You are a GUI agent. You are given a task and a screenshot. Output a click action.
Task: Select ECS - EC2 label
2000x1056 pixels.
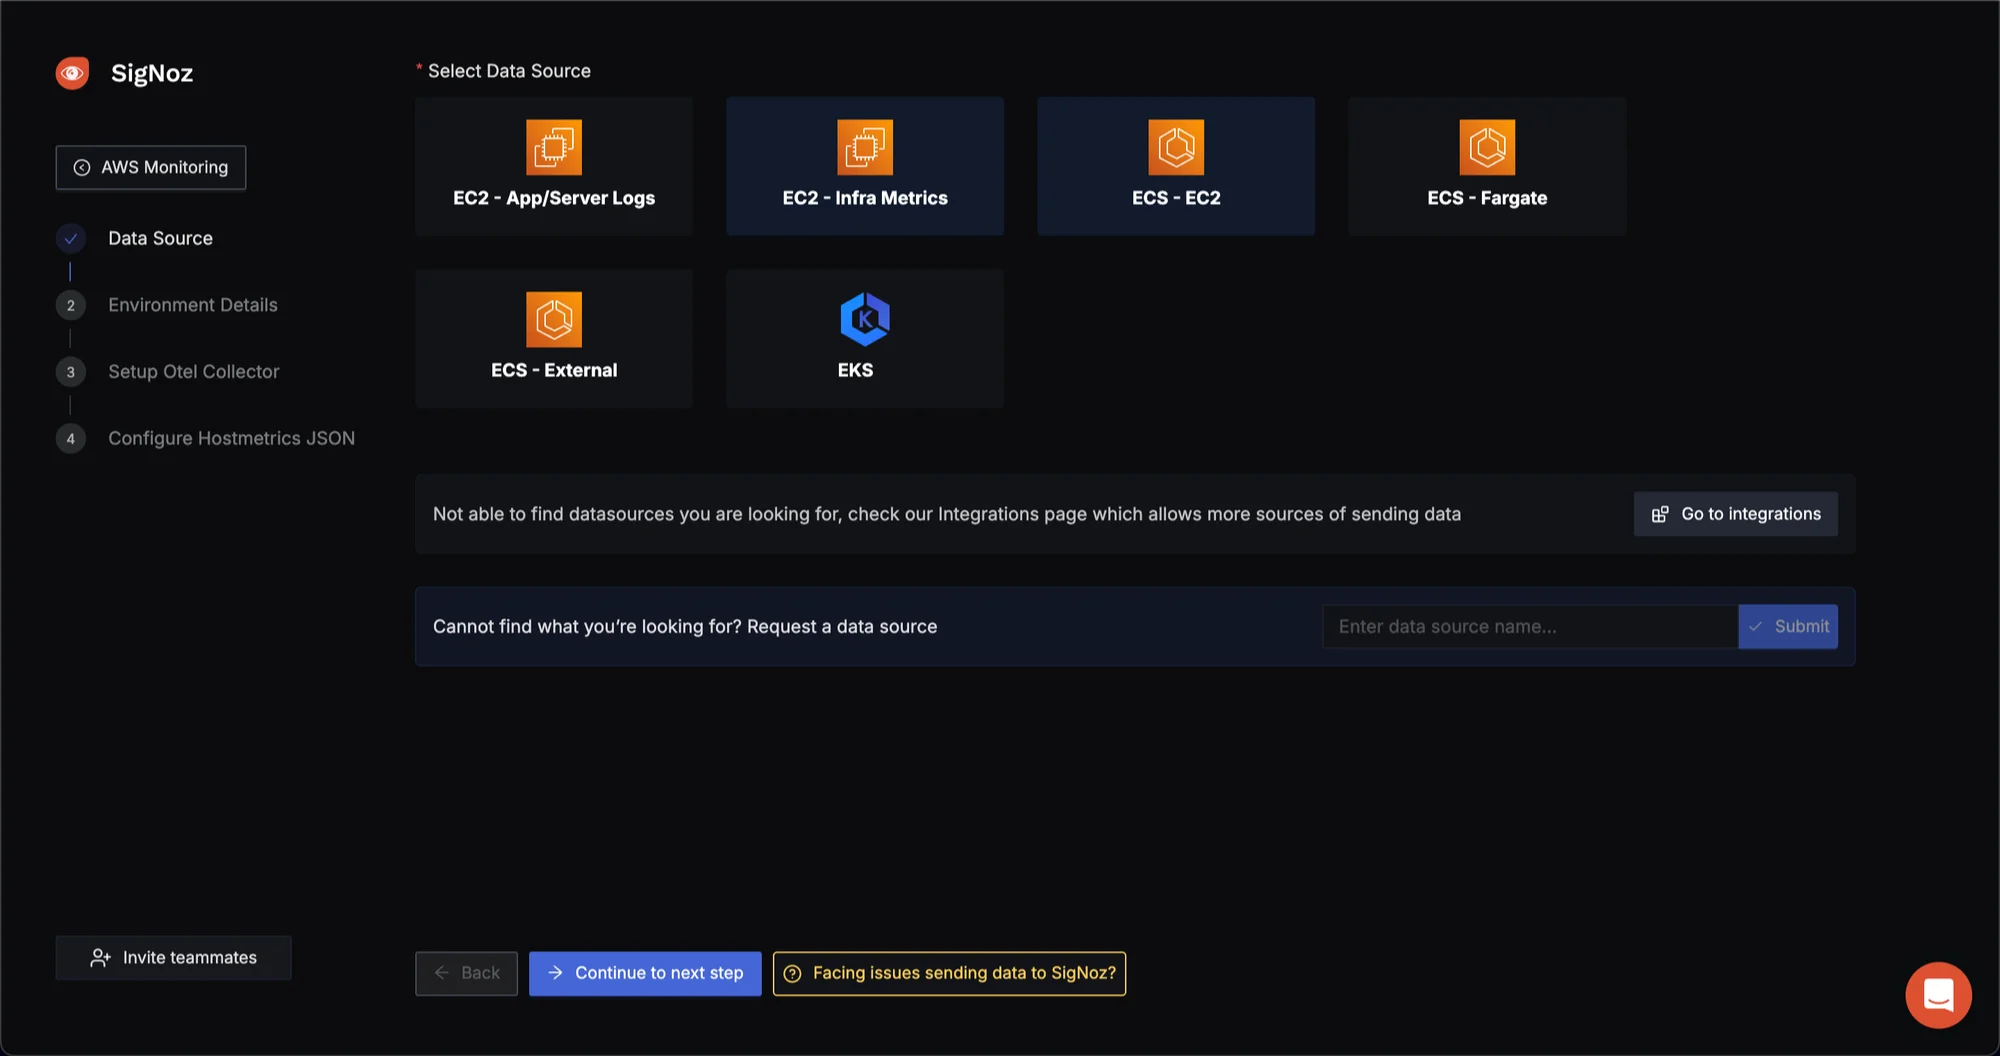point(1176,198)
